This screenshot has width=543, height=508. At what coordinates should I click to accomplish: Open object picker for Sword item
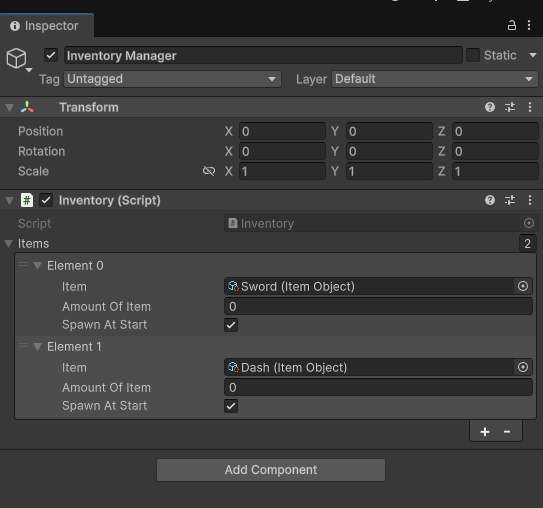click(x=523, y=286)
